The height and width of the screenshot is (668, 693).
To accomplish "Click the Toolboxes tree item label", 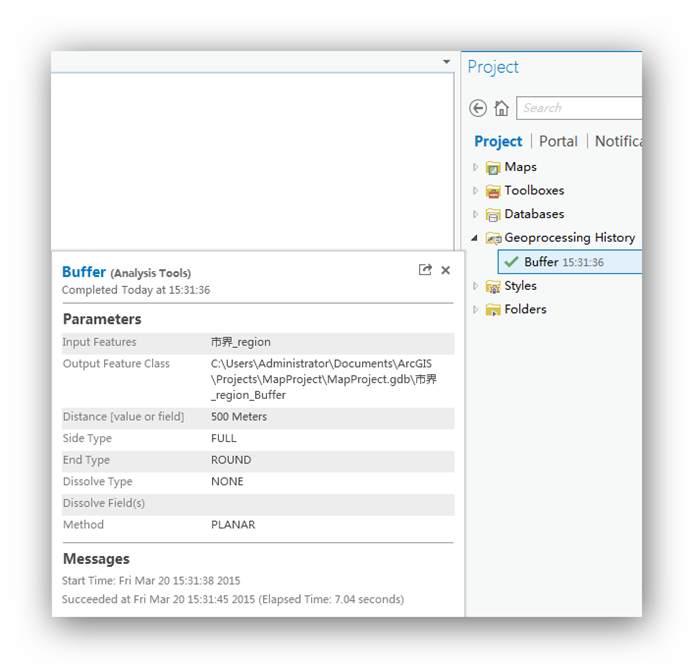I will [x=534, y=191].
